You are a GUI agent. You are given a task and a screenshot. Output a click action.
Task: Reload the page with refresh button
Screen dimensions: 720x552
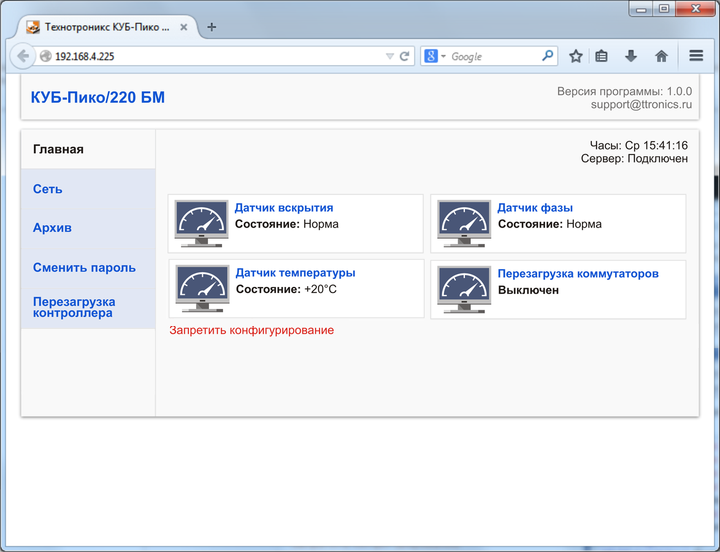pos(404,57)
